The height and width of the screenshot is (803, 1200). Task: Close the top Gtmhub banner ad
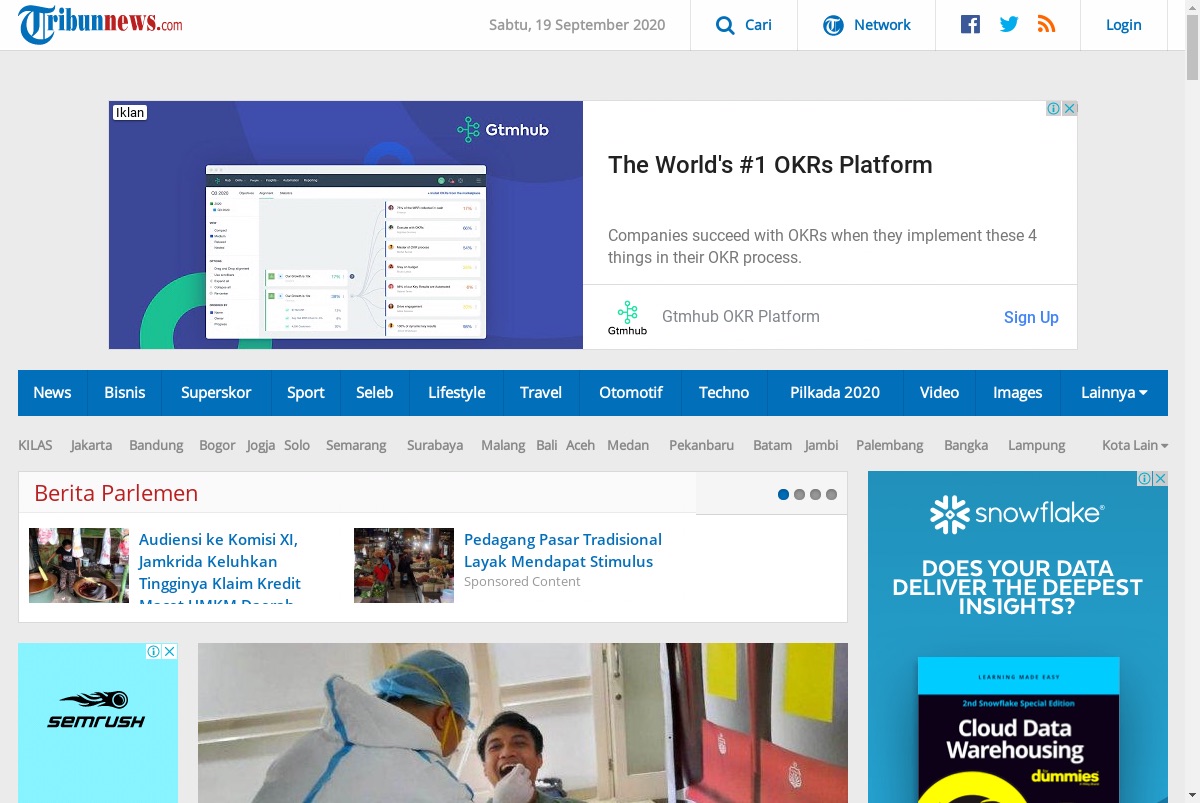point(1070,108)
